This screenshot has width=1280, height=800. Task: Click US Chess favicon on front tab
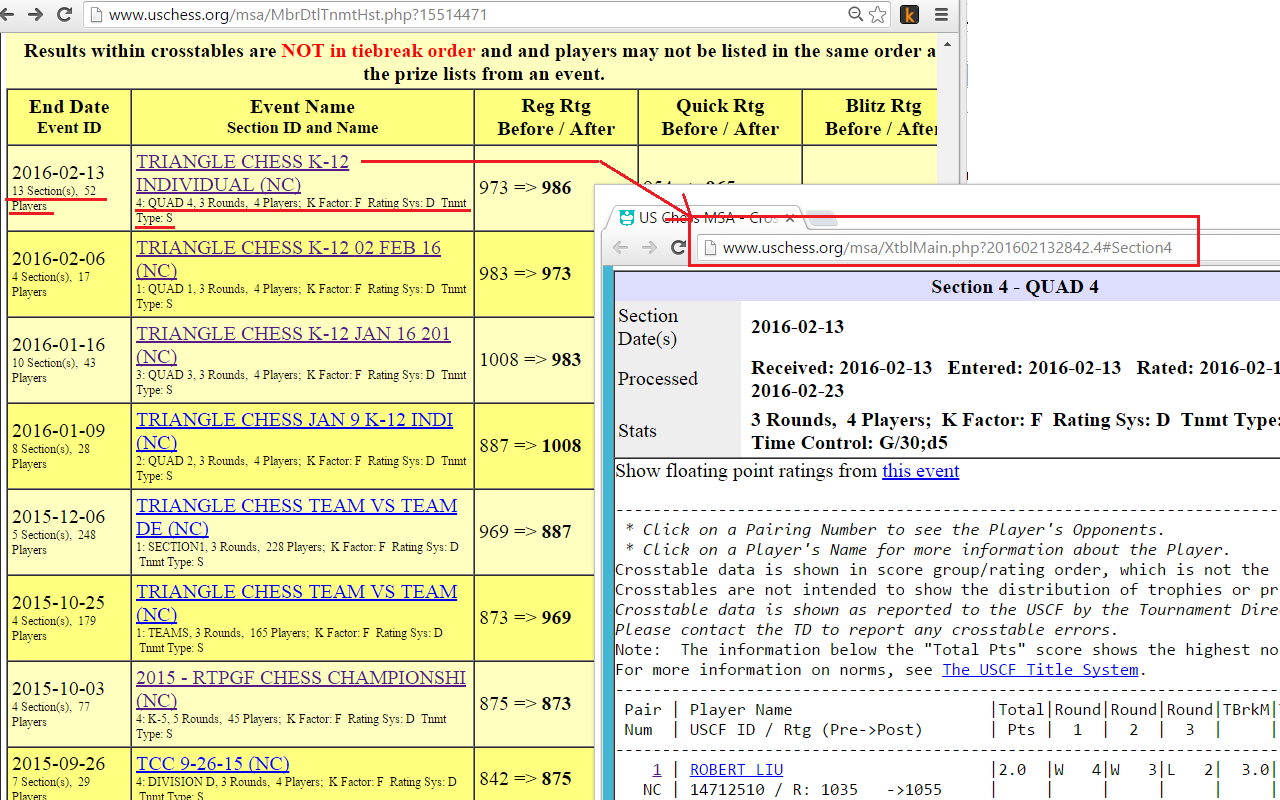tap(627, 218)
